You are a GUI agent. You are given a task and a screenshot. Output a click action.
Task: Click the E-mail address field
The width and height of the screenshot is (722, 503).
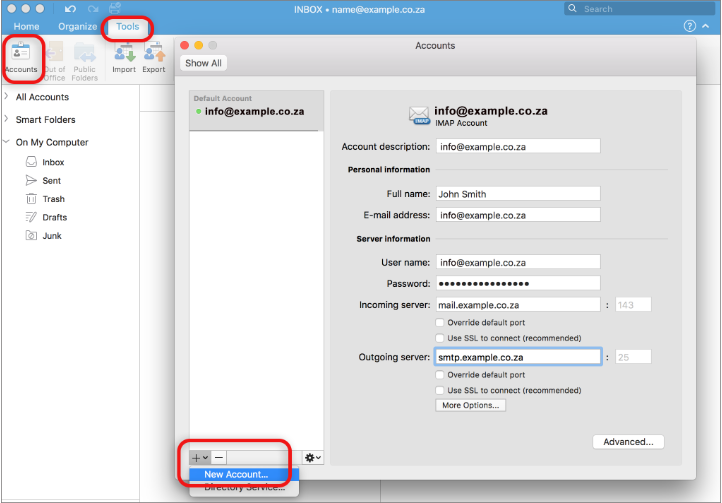[518, 215]
